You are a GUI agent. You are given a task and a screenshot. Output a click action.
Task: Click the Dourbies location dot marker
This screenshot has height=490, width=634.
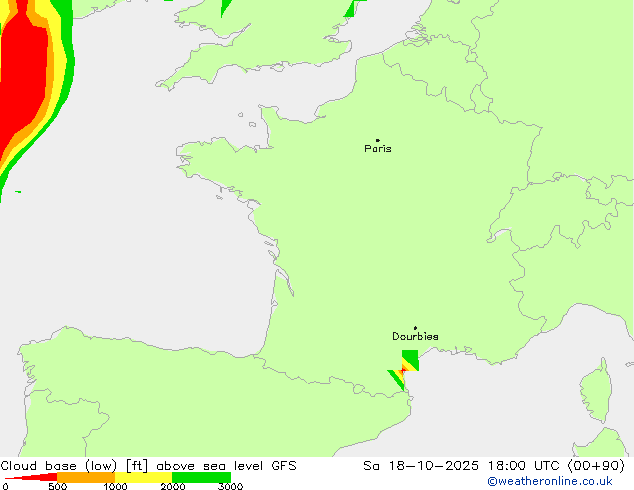click(415, 328)
